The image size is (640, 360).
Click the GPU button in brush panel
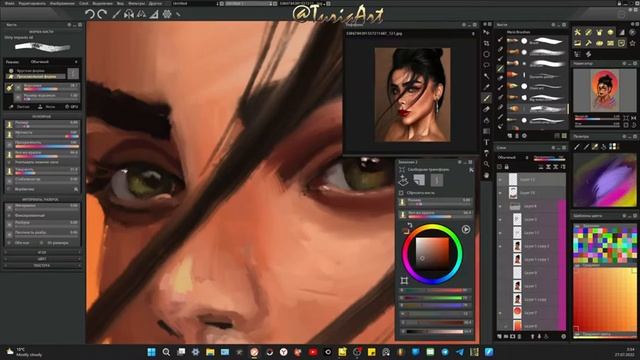pos(72,107)
